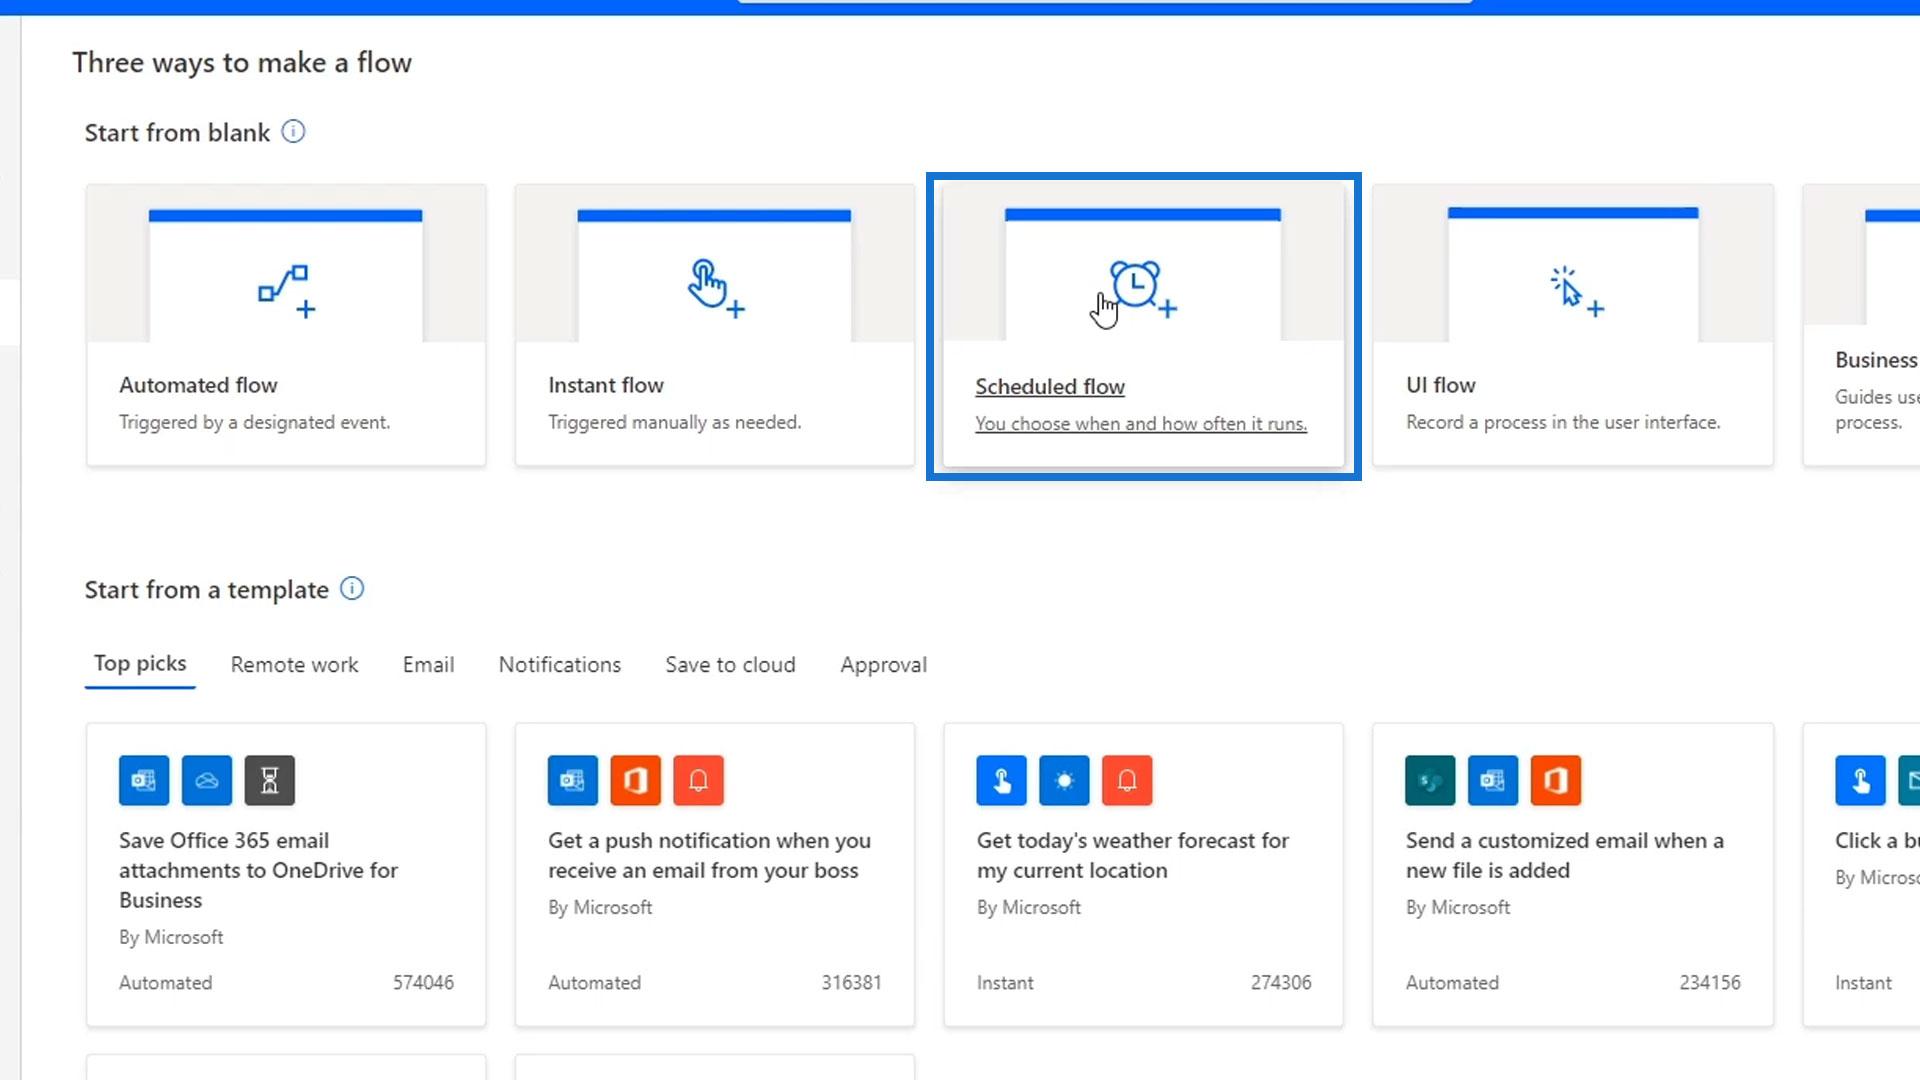
Task: Open the Automated flow card title
Action: click(x=198, y=385)
